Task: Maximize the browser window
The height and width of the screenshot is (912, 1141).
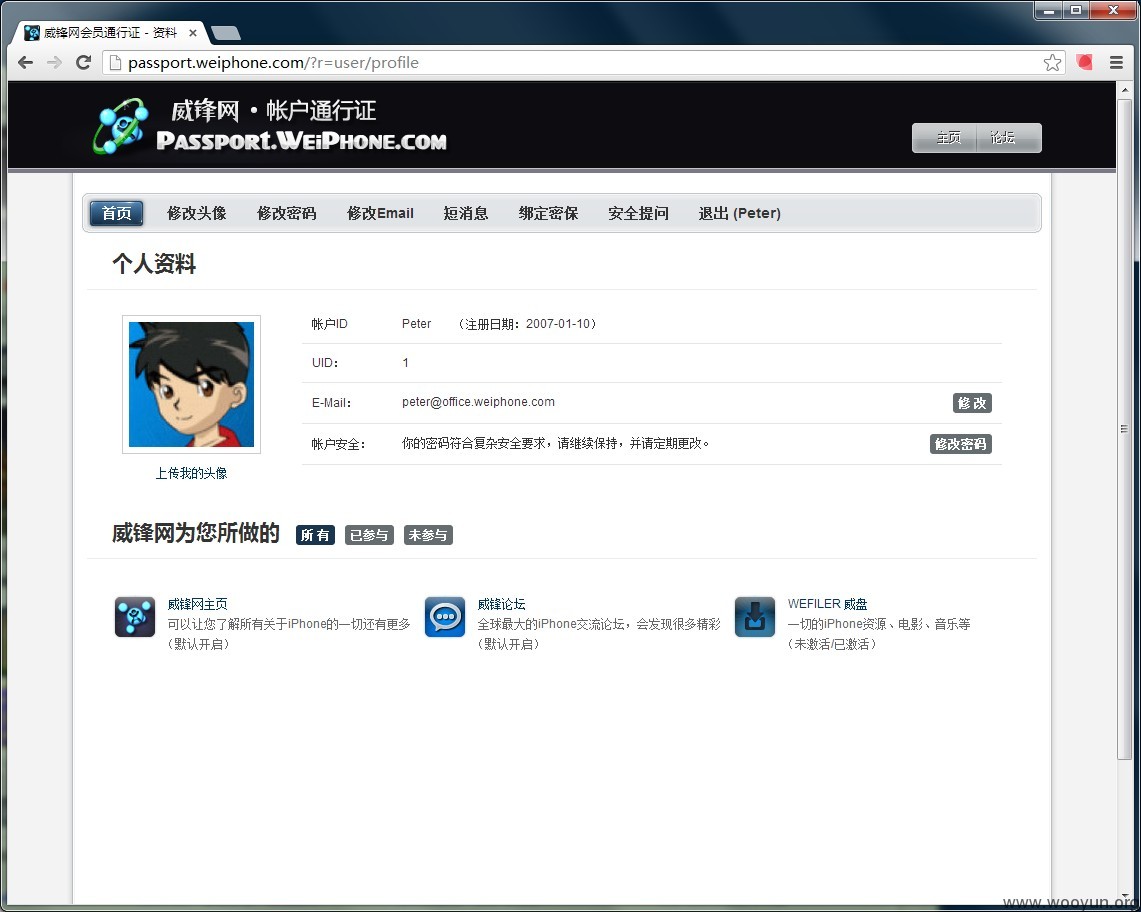Action: (1076, 10)
